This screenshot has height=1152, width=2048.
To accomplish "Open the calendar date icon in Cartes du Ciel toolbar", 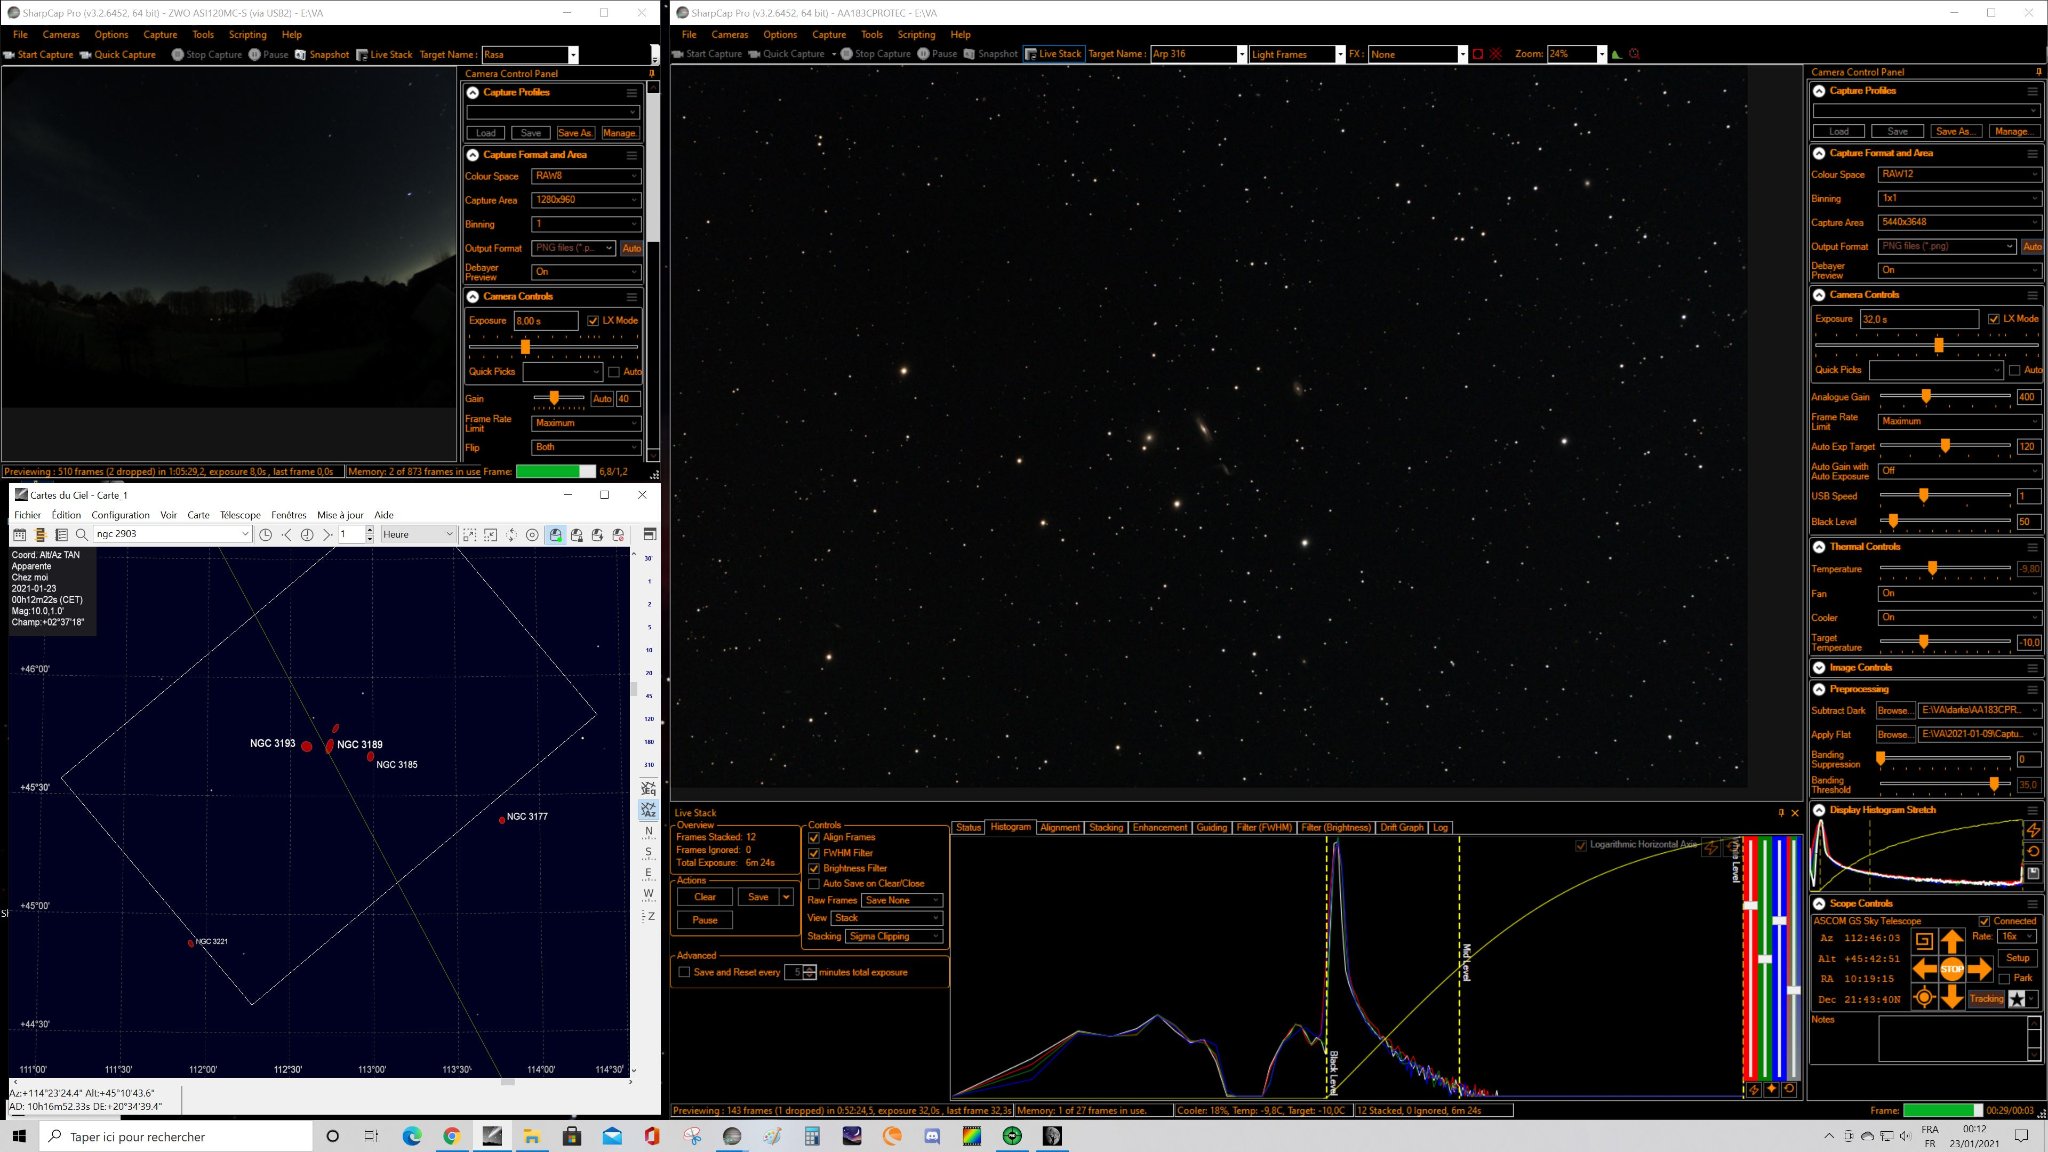I will 19,535.
